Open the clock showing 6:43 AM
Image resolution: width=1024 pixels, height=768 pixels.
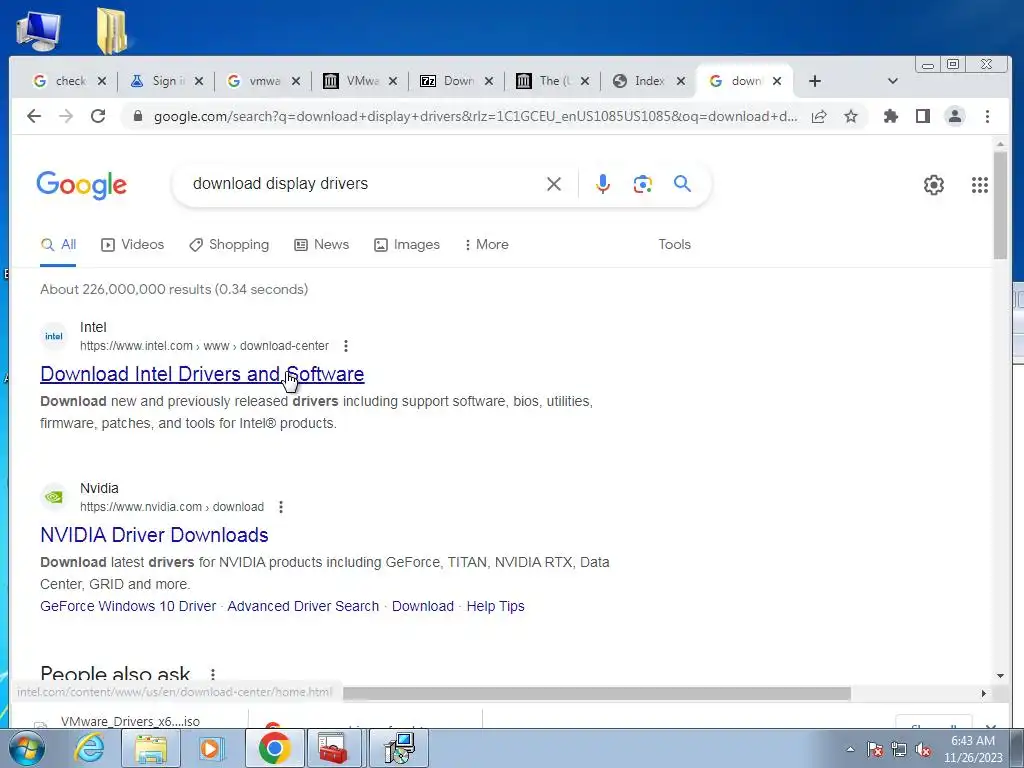[x=972, y=749]
